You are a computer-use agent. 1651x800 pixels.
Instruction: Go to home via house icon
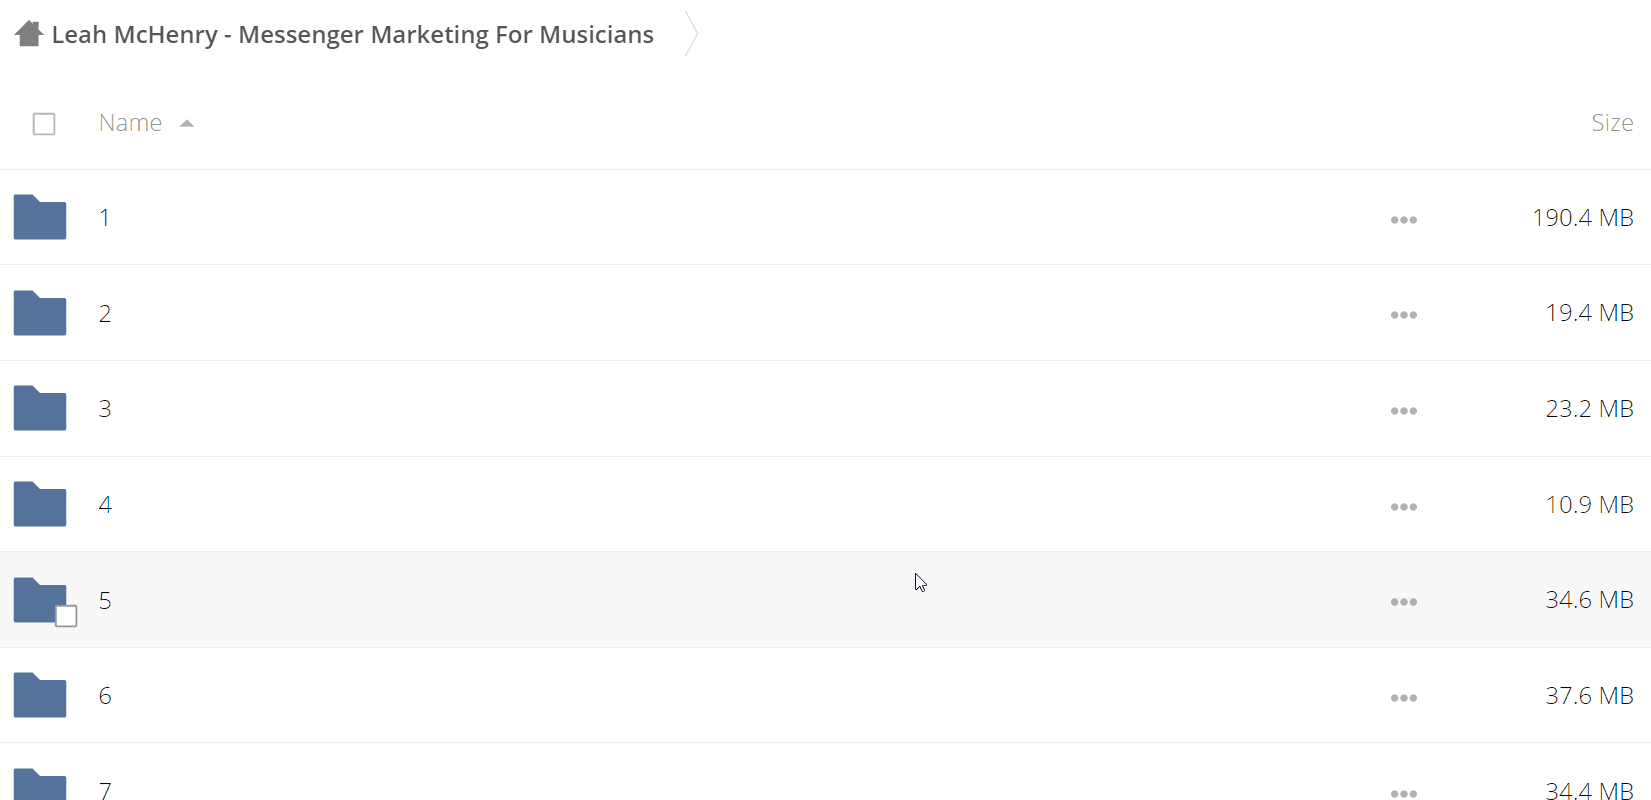point(29,34)
